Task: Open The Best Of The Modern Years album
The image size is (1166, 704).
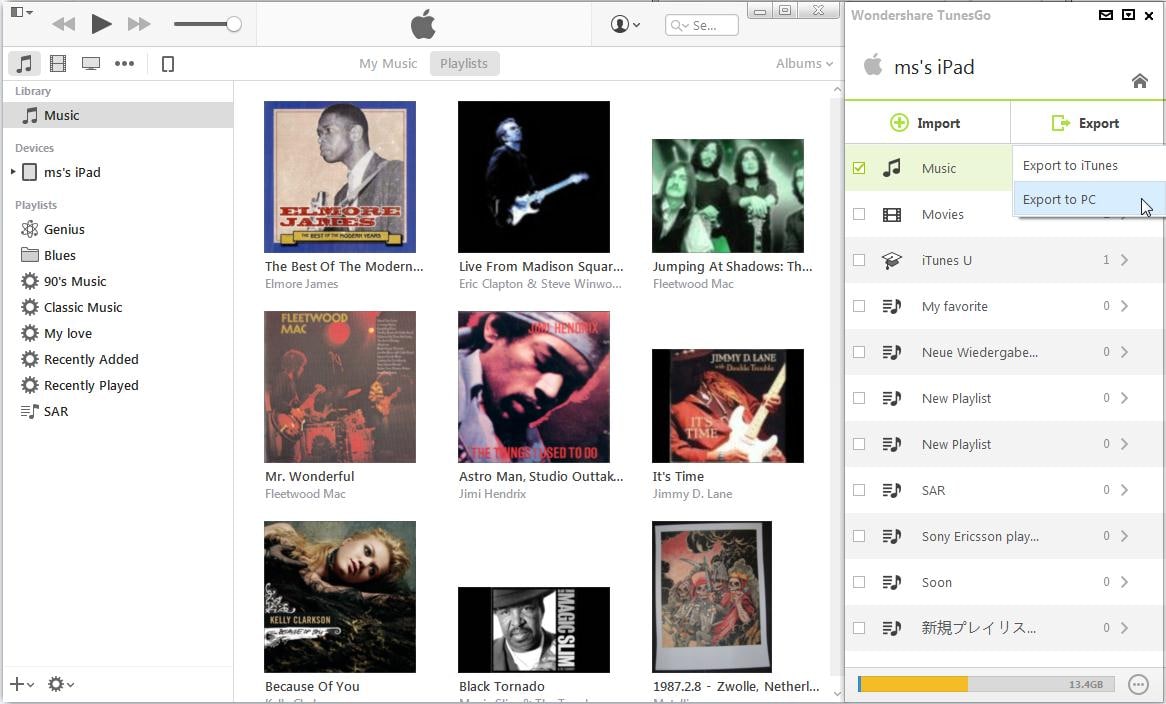Action: point(340,177)
